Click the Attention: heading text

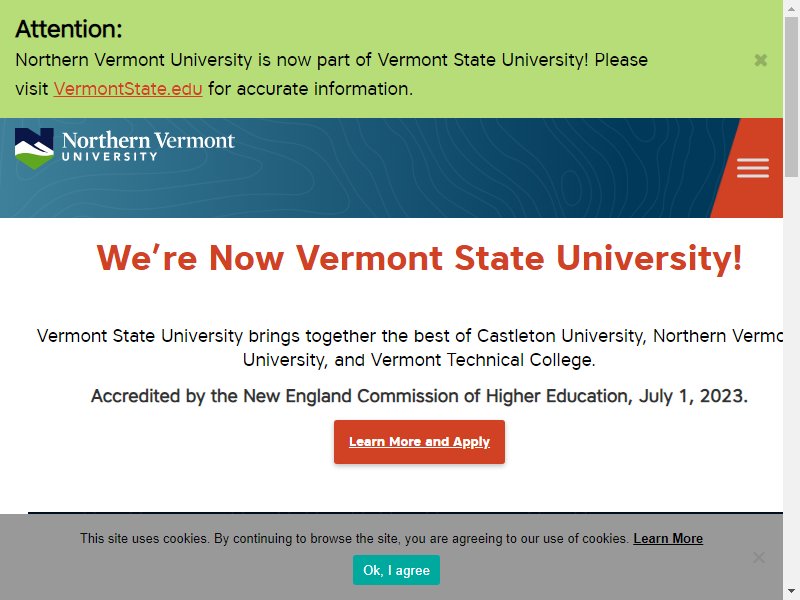(69, 29)
